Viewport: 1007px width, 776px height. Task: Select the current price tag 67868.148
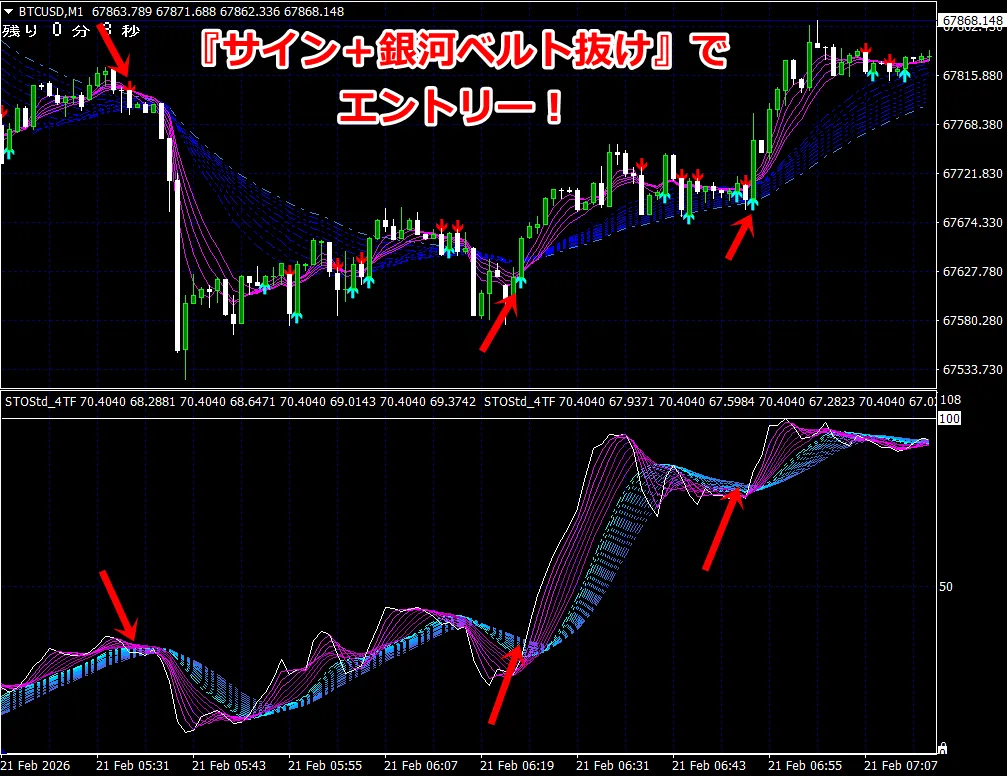click(x=972, y=21)
